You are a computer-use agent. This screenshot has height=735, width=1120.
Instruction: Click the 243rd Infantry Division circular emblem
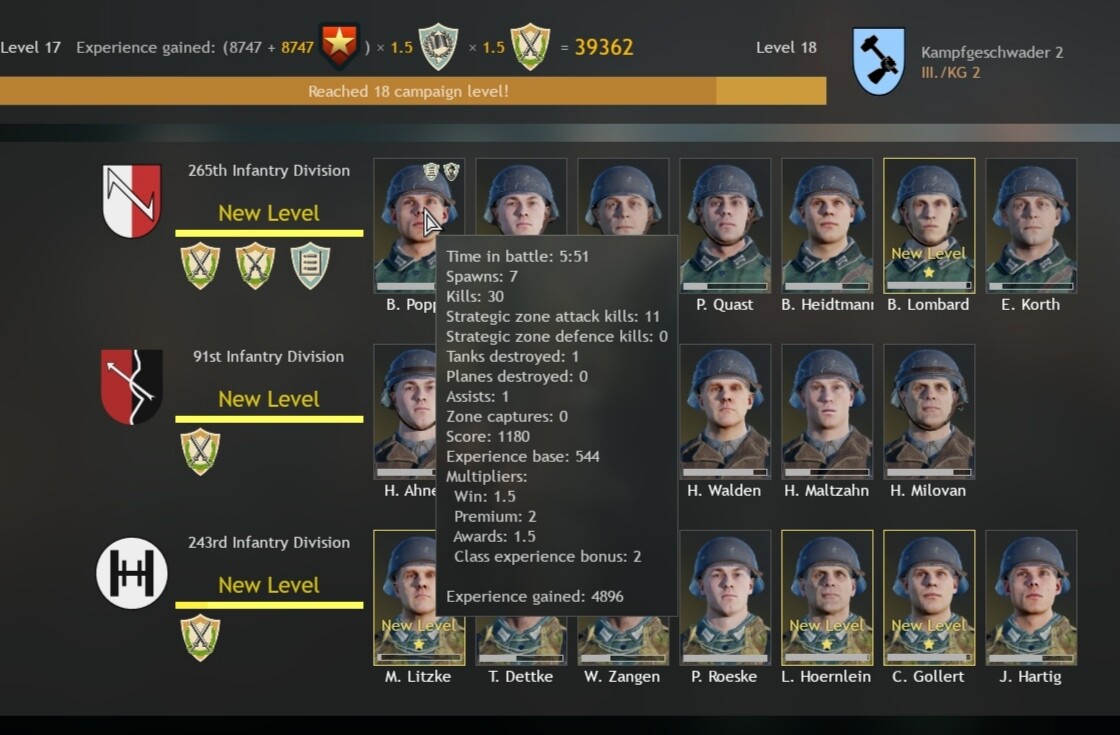point(131,573)
